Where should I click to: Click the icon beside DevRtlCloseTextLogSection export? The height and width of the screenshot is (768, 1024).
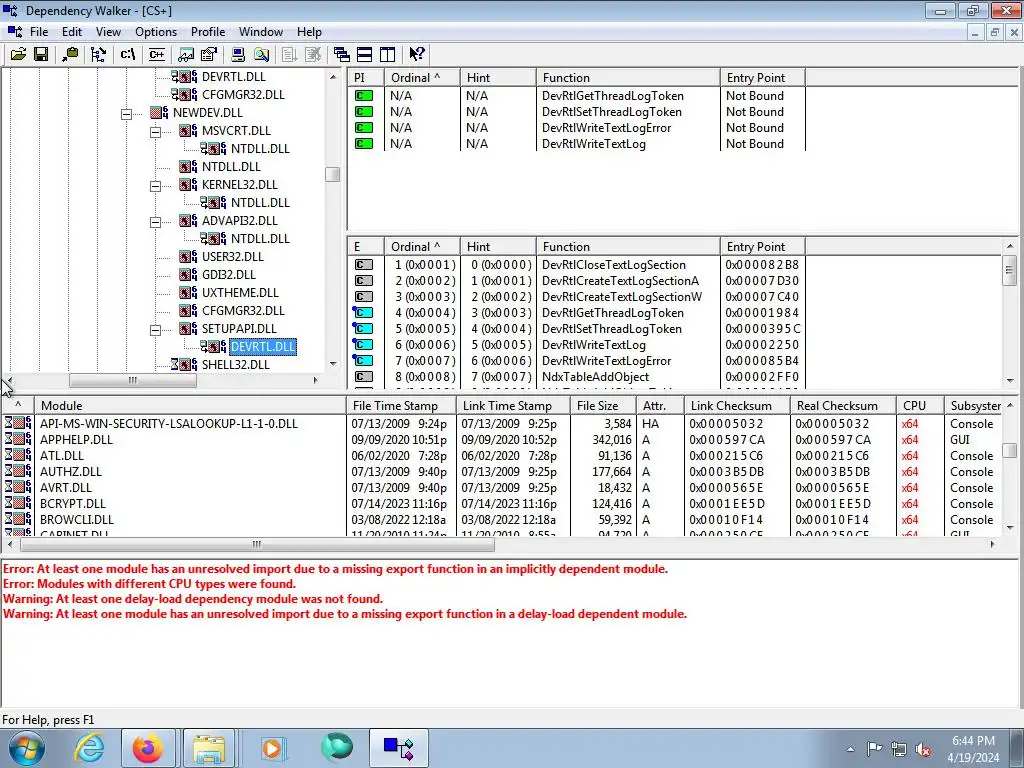364,264
